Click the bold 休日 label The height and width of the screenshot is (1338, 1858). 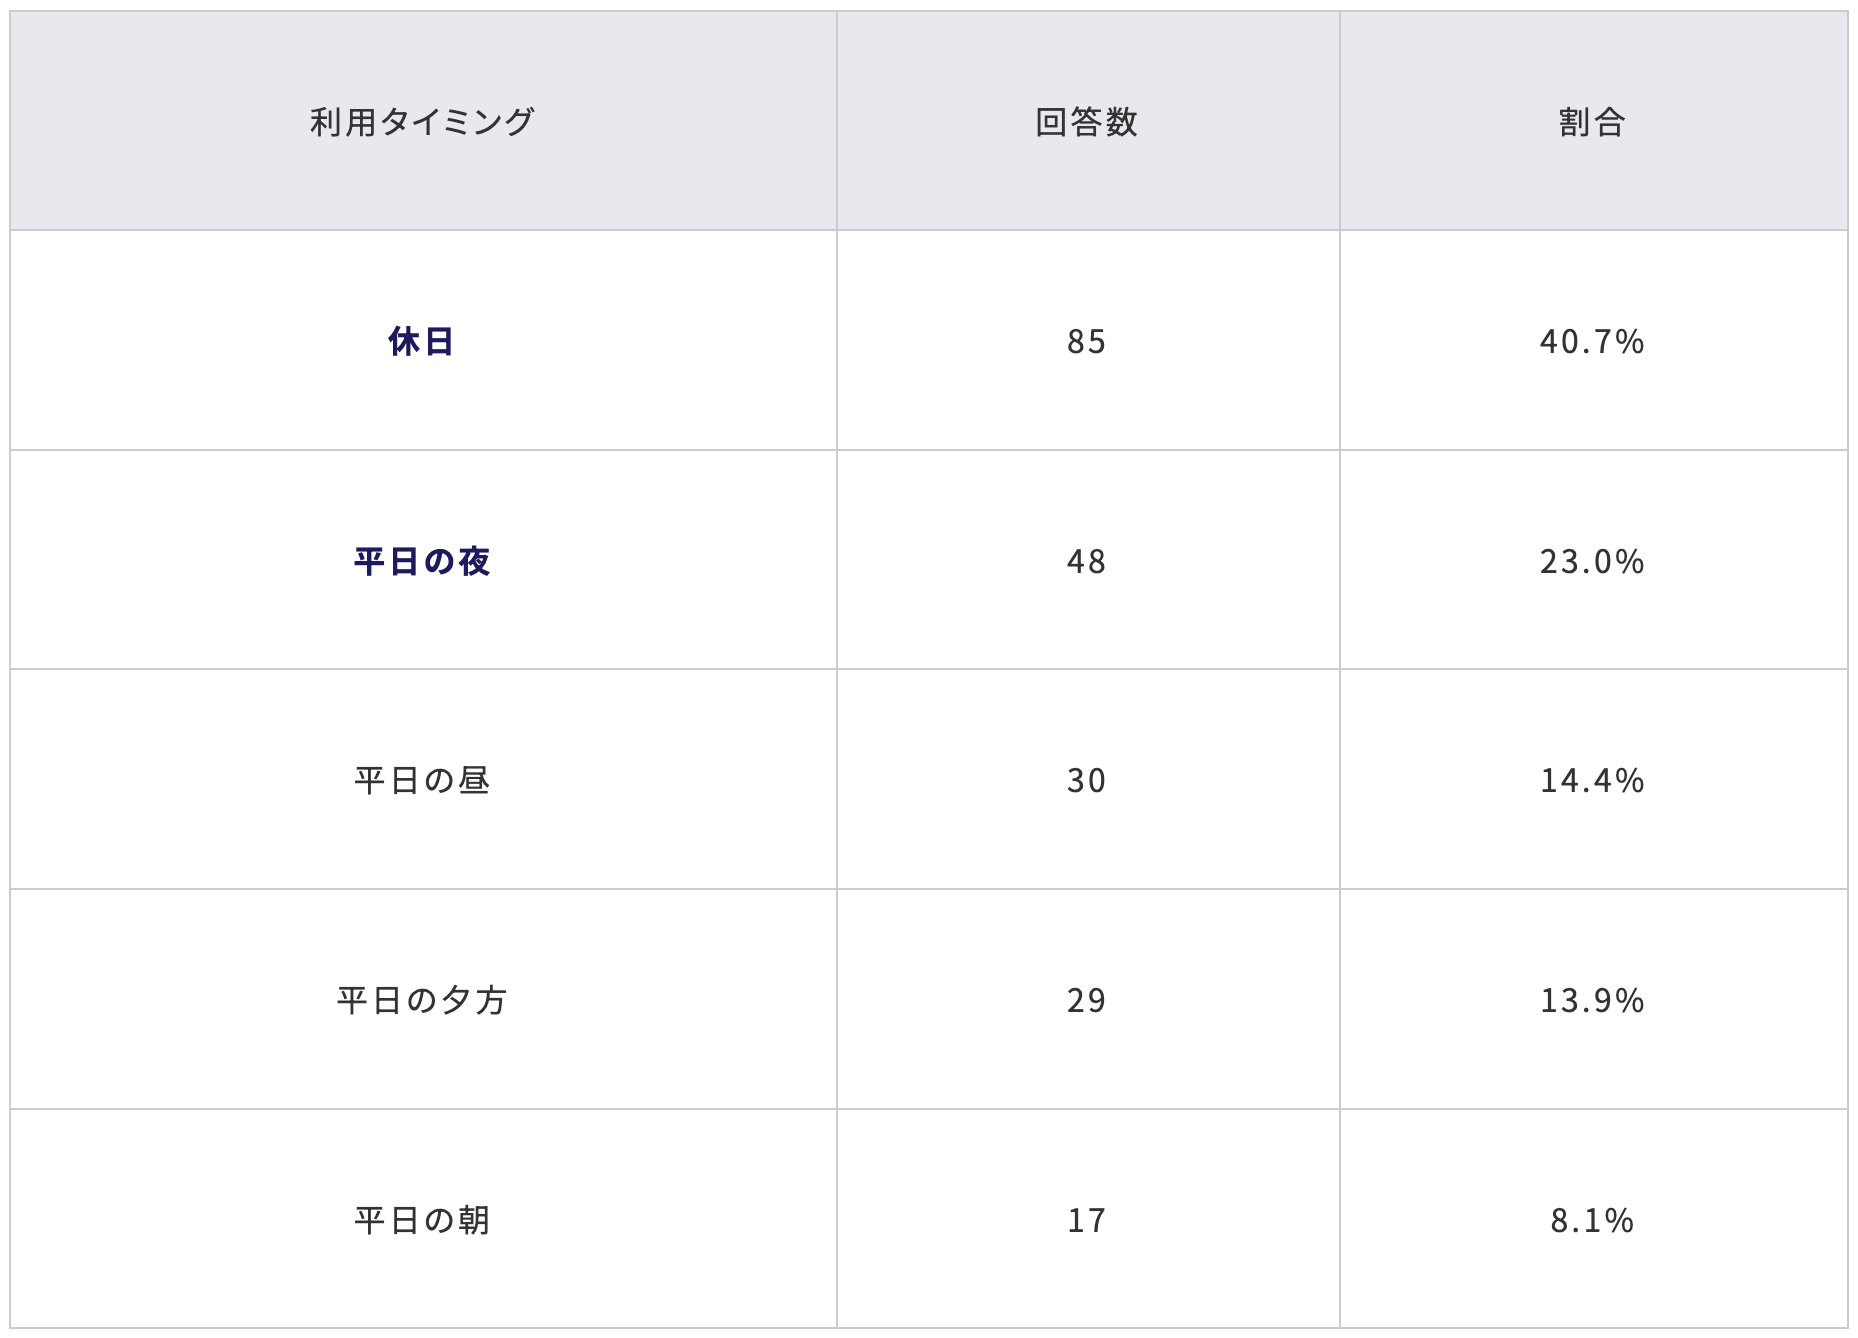click(x=421, y=342)
